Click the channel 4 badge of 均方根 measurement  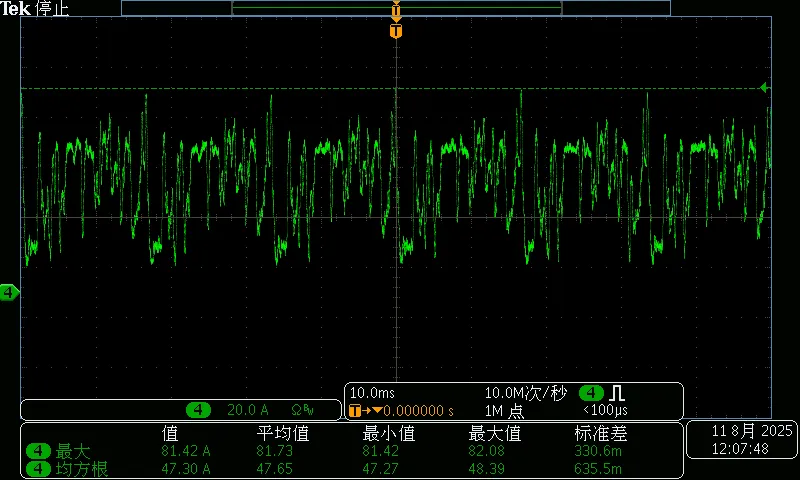pos(38,469)
